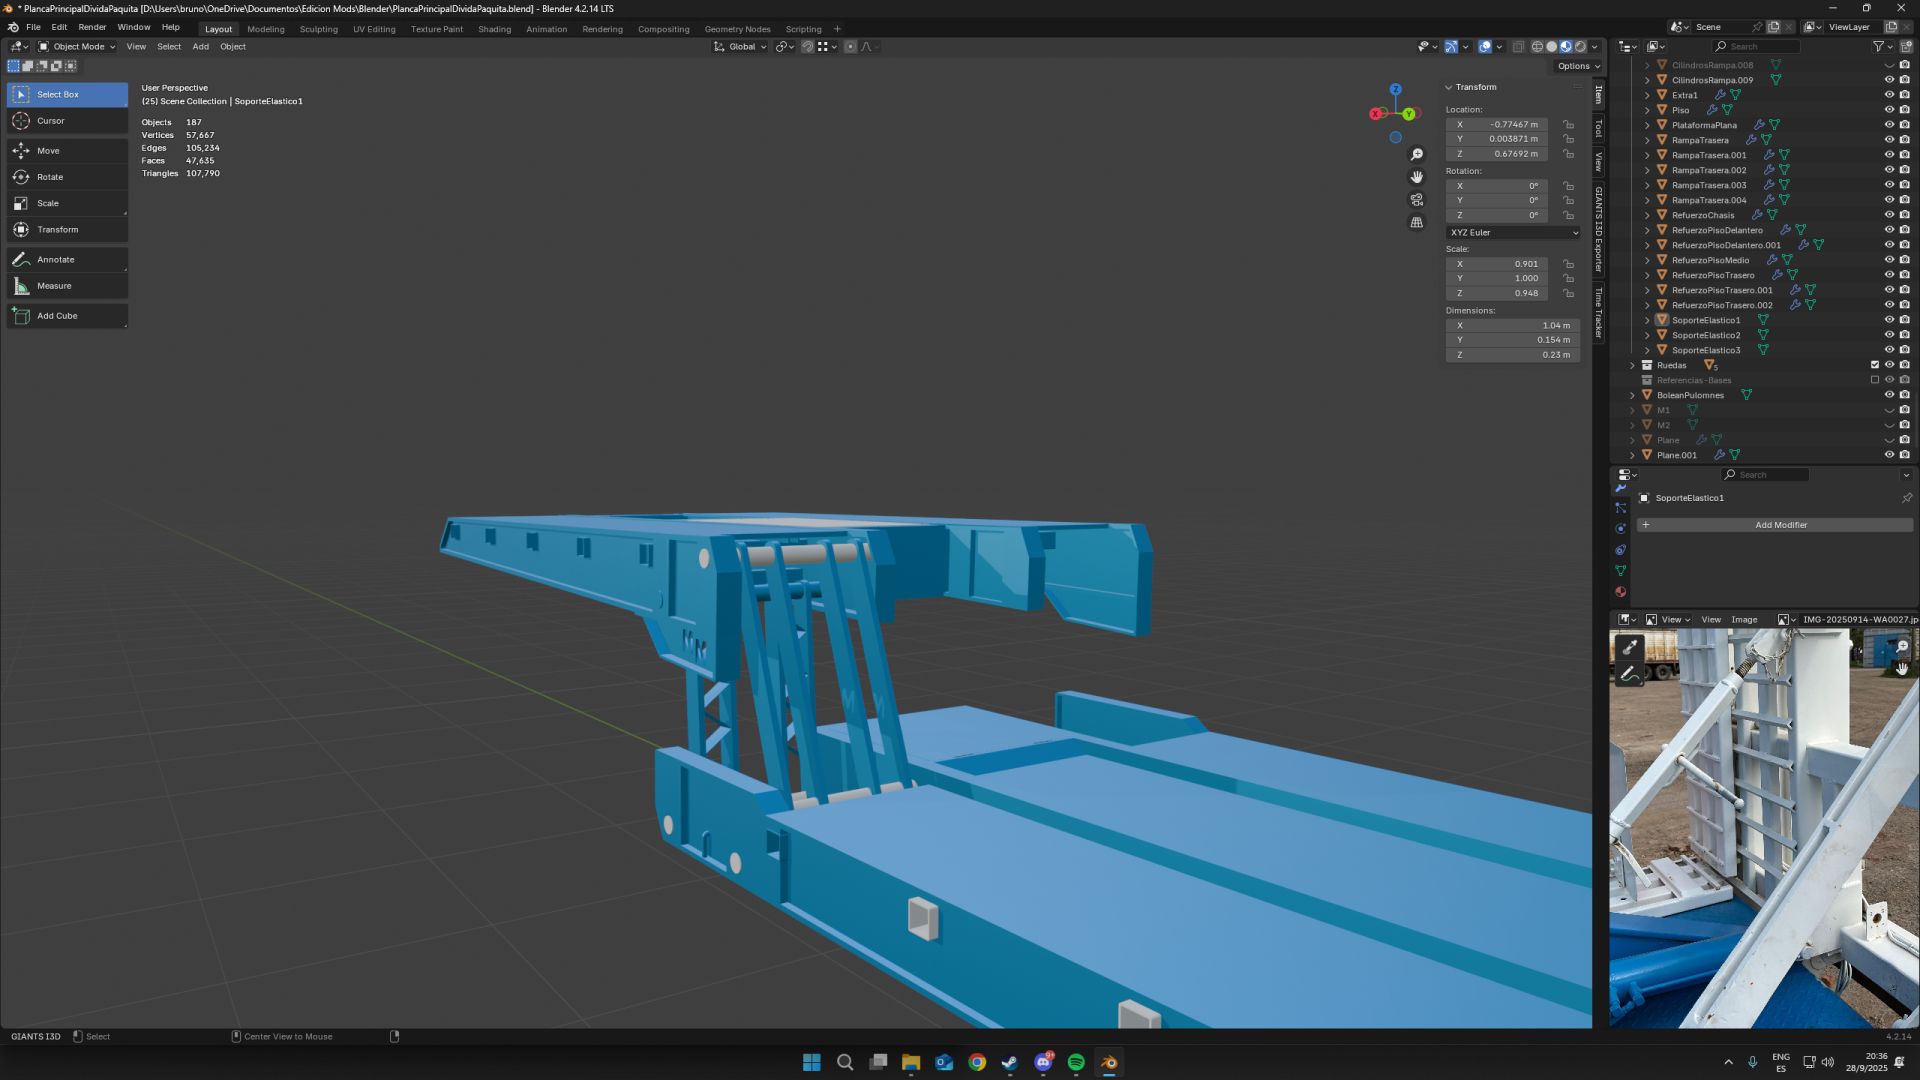This screenshot has width=1920, height=1080.
Task: Hide SoporteElastico1 with its eye icon
Action: click(1889, 320)
